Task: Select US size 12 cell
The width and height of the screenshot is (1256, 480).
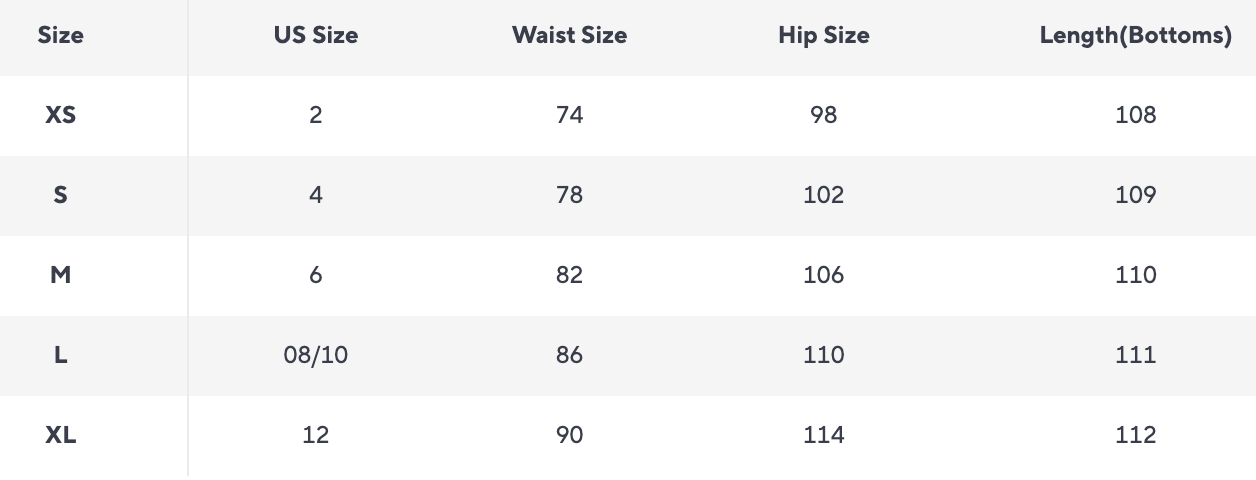Action: [316, 435]
